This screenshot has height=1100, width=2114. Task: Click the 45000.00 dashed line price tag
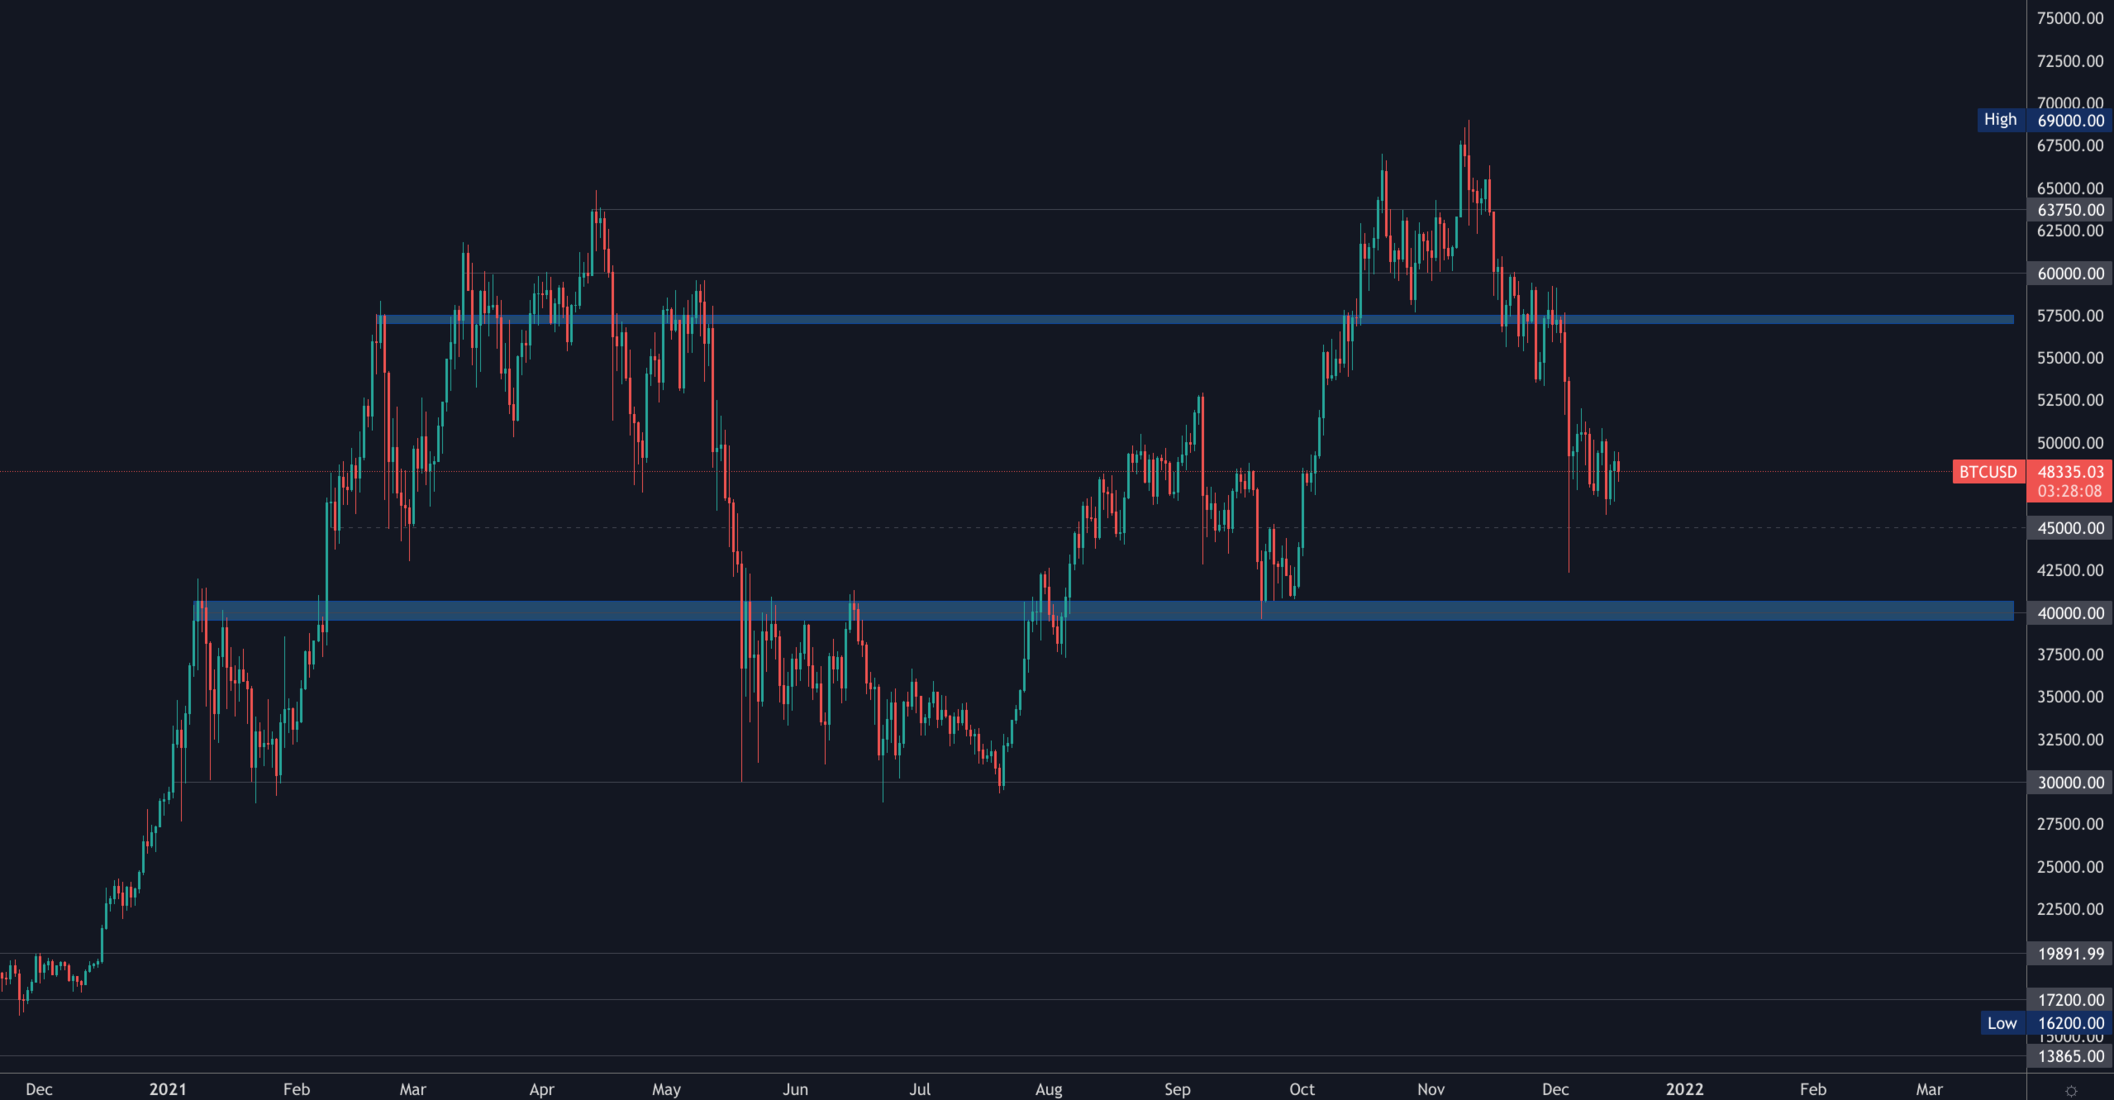pyautogui.click(x=2070, y=528)
